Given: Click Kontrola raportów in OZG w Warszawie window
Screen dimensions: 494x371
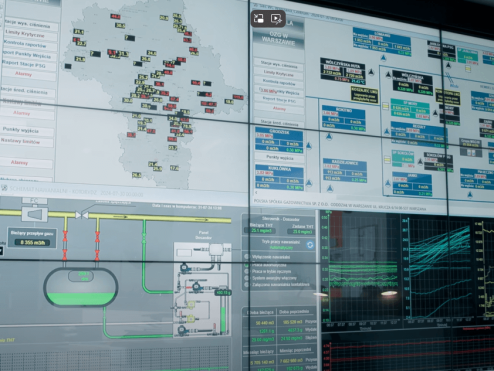Looking at the screenshot, I should (279, 82).
